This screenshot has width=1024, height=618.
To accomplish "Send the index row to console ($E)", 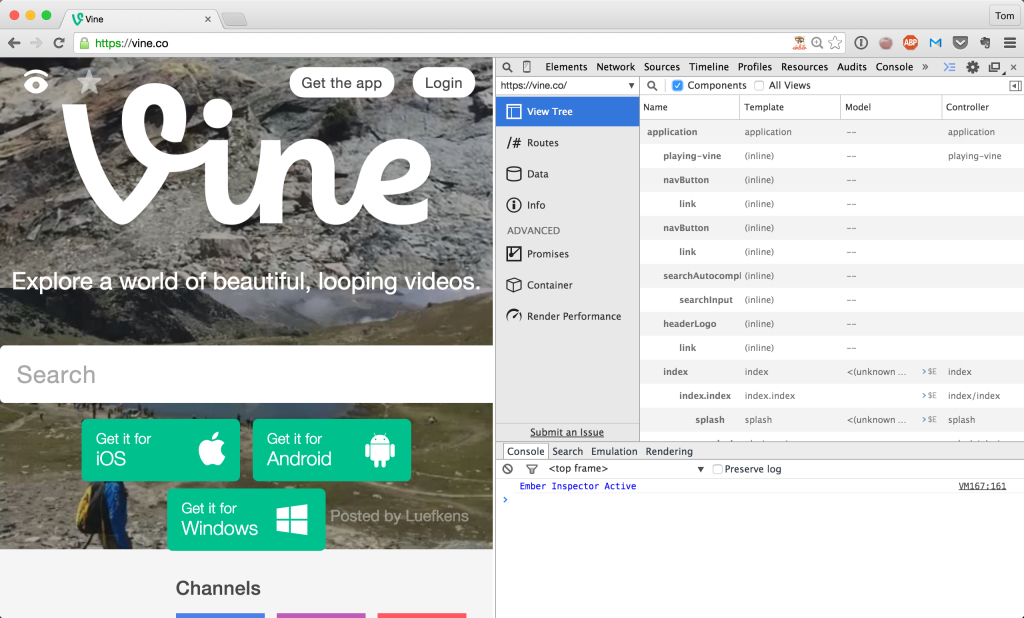I will pos(929,372).
